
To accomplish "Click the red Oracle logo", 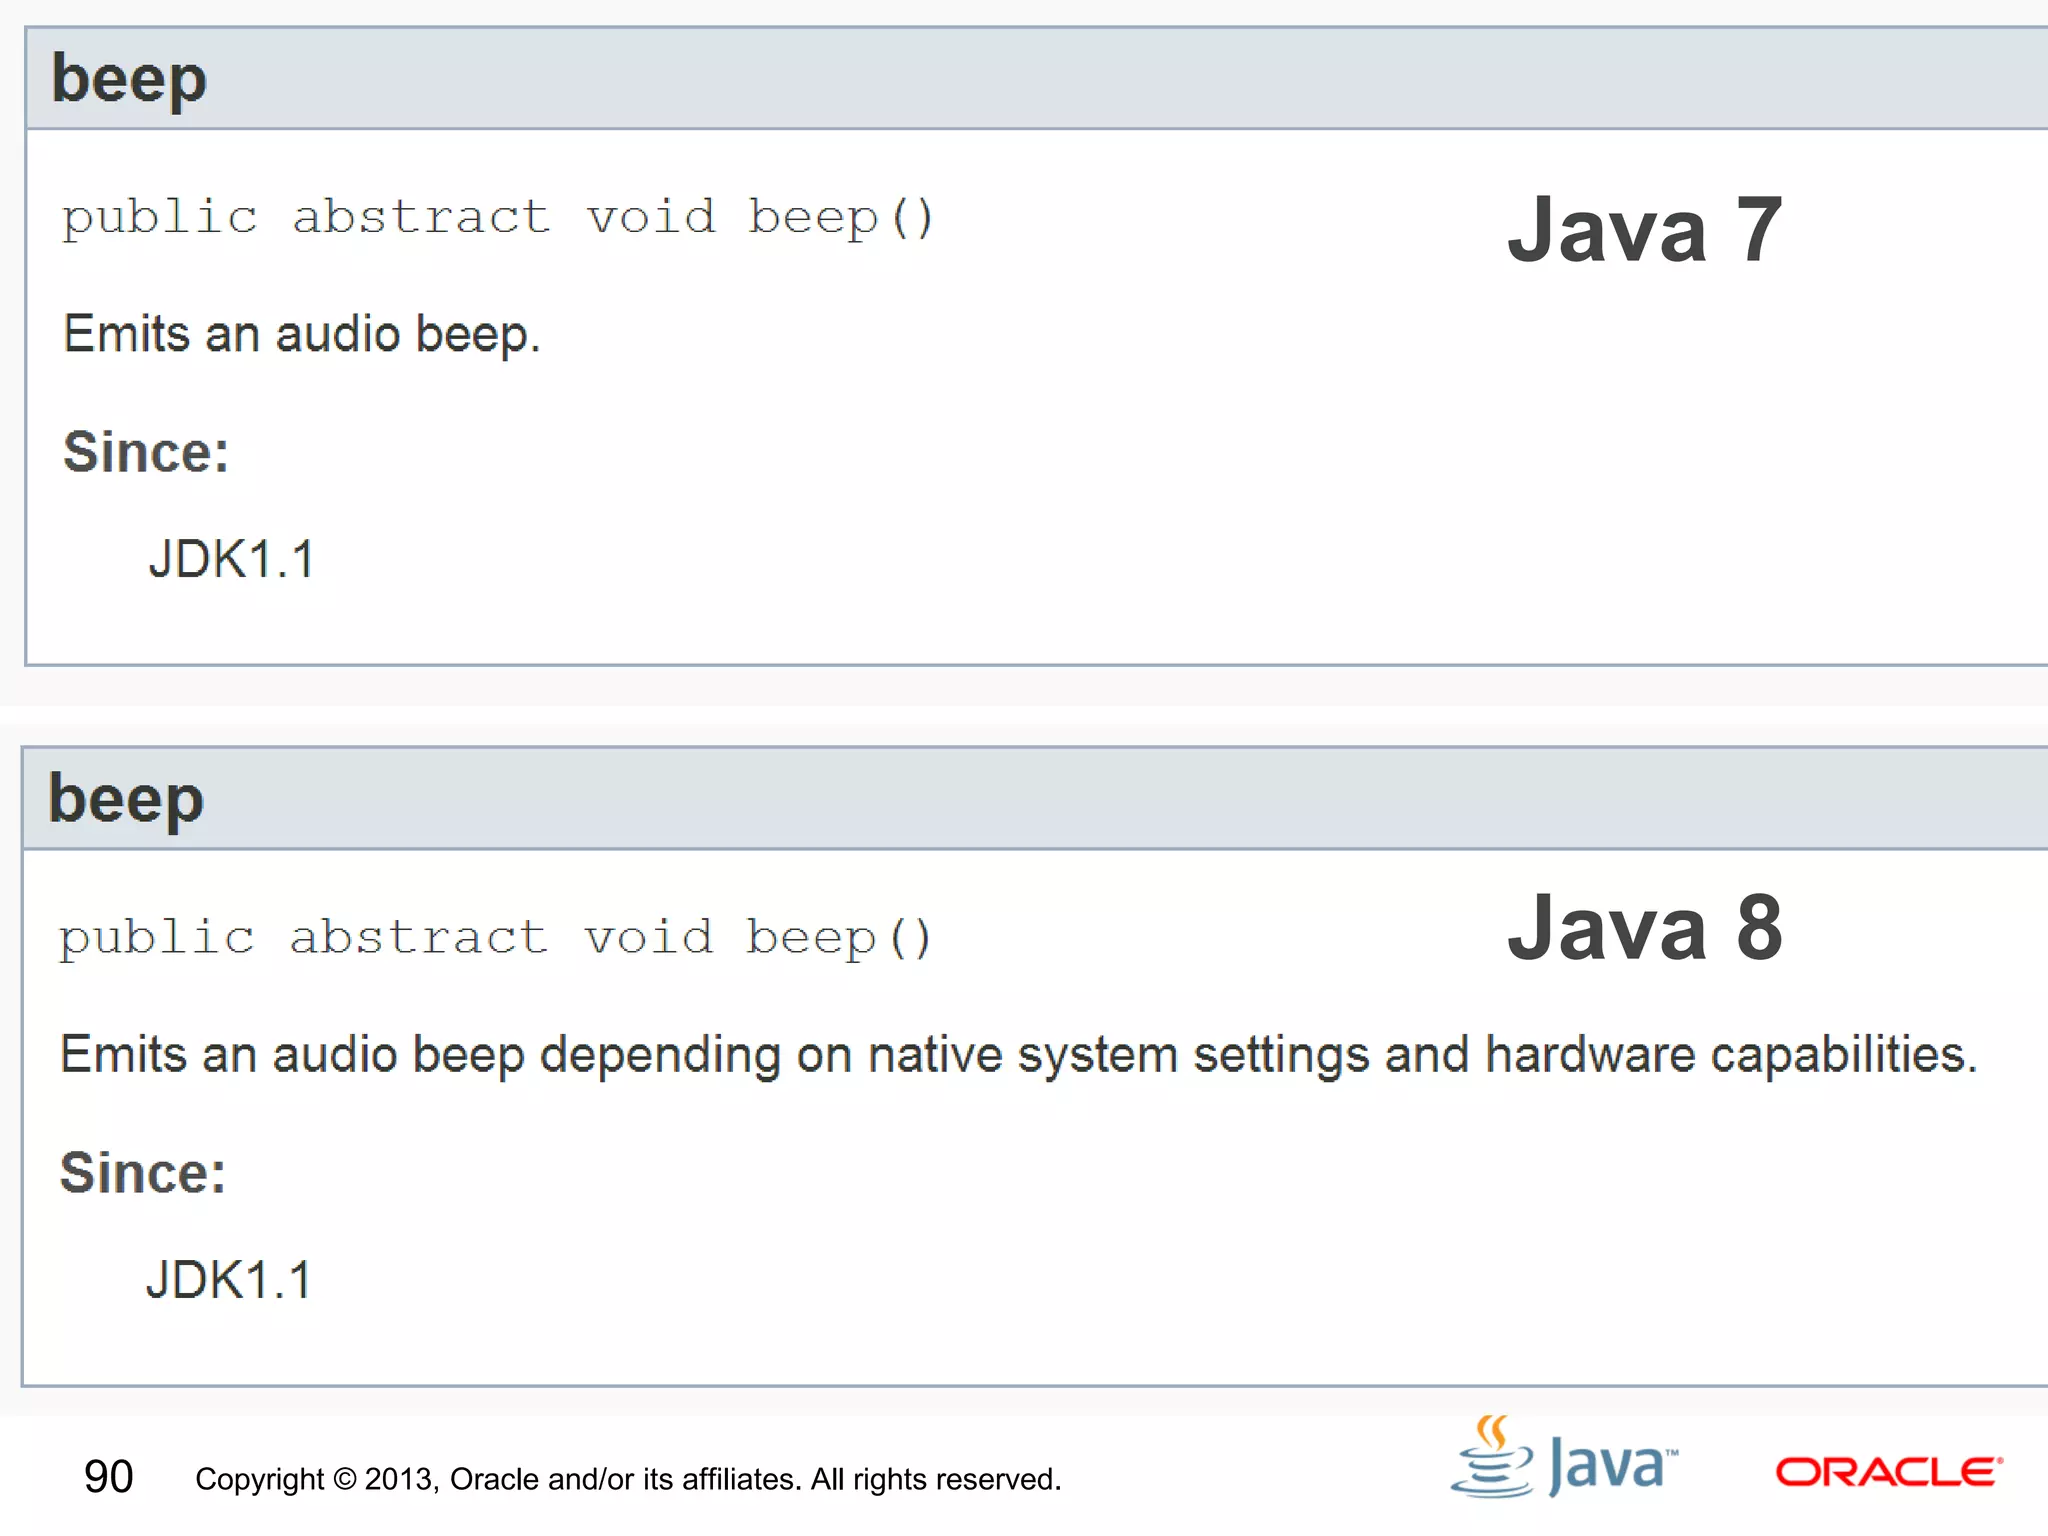I will click(1889, 1472).
